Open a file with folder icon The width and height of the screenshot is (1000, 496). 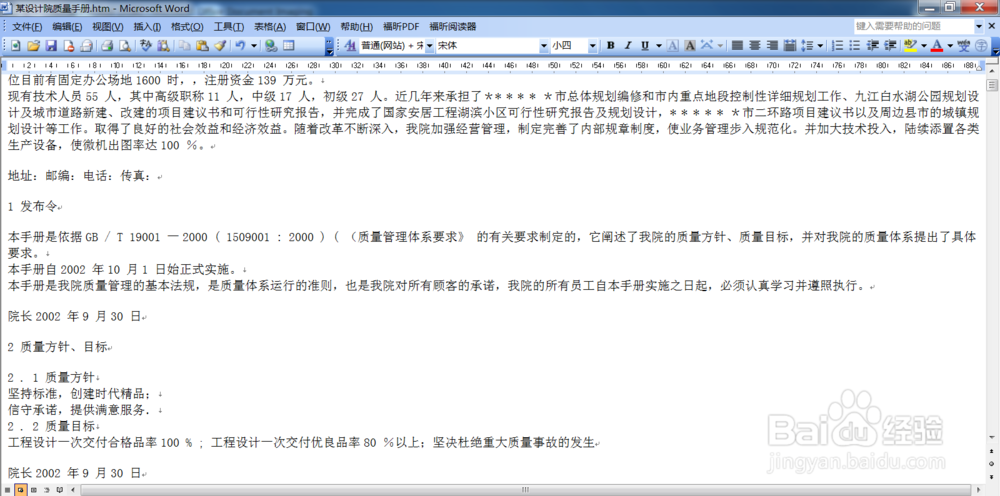click(33, 45)
